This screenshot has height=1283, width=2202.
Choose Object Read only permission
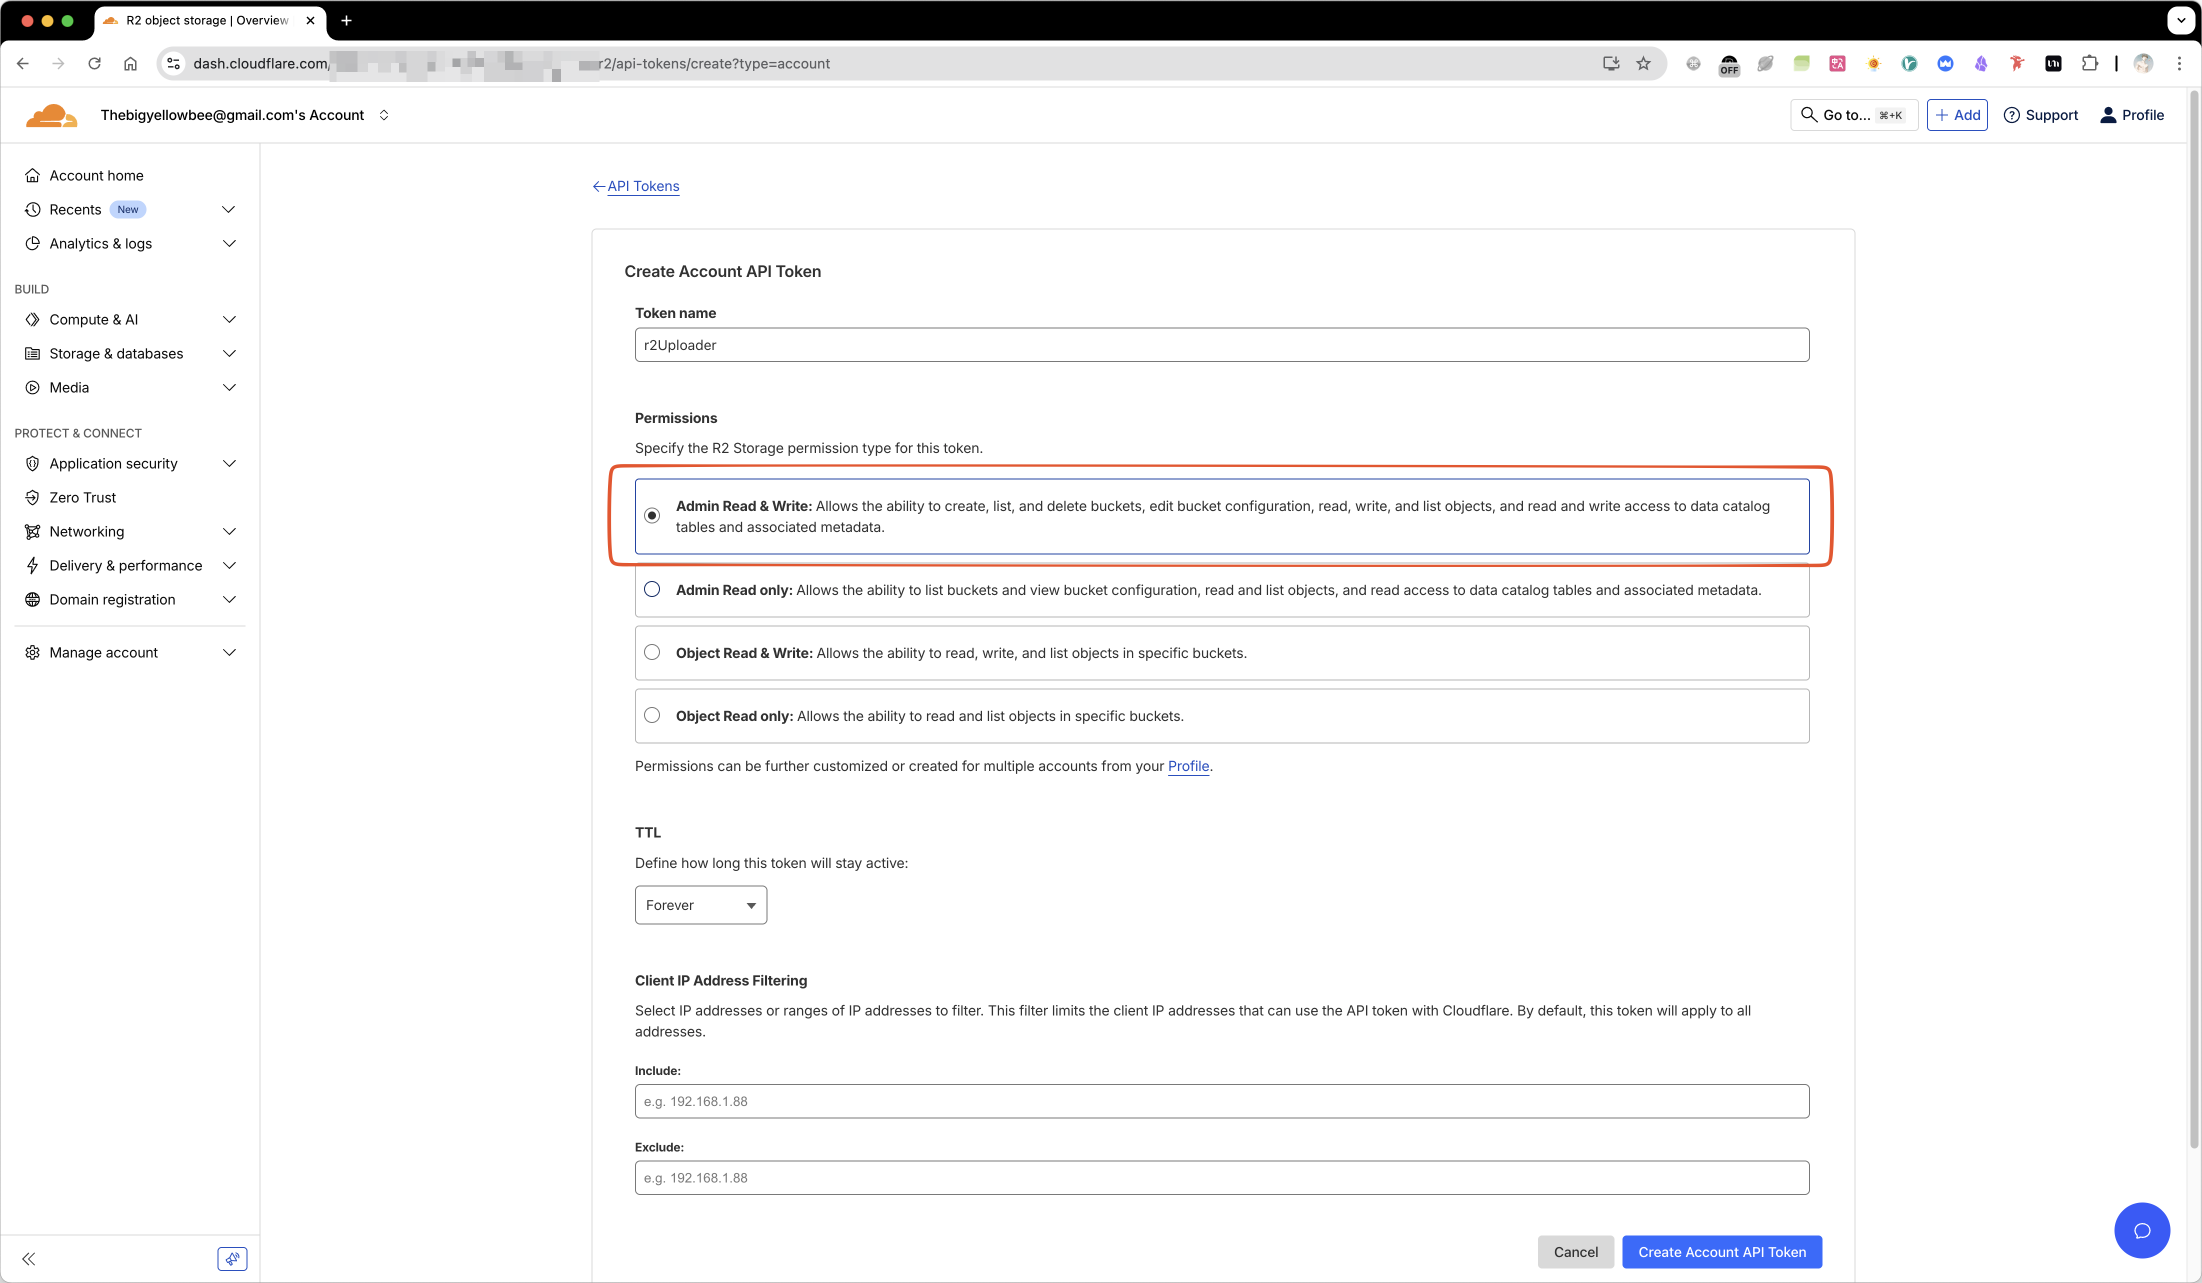(652, 716)
